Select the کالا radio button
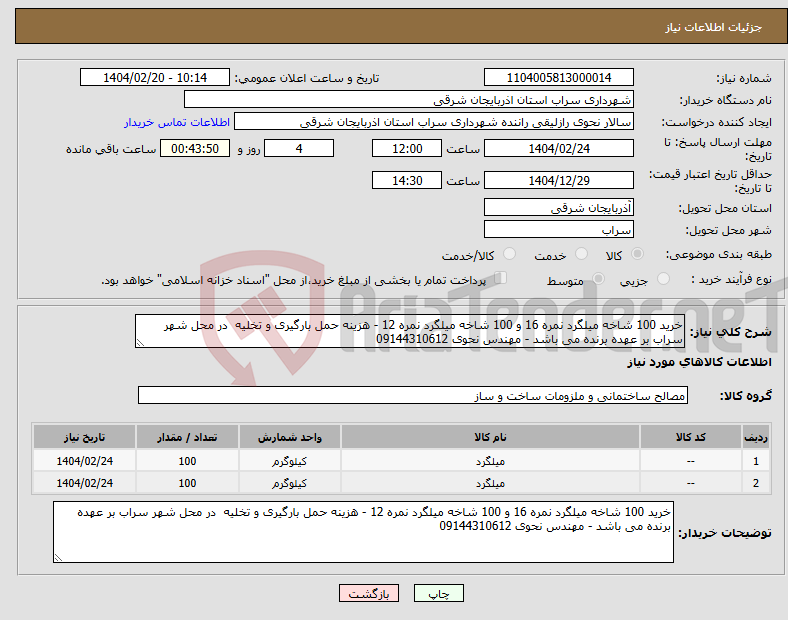Screen dimensions: 788x620 pyautogui.click(x=637, y=254)
